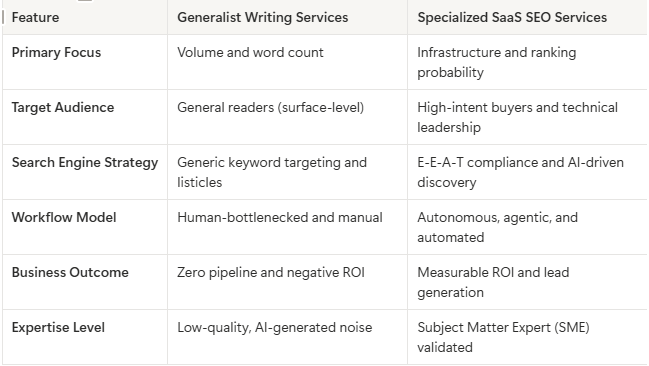The width and height of the screenshot is (649, 366).
Task: Click the Primary Focus row label
Action: click(x=56, y=53)
